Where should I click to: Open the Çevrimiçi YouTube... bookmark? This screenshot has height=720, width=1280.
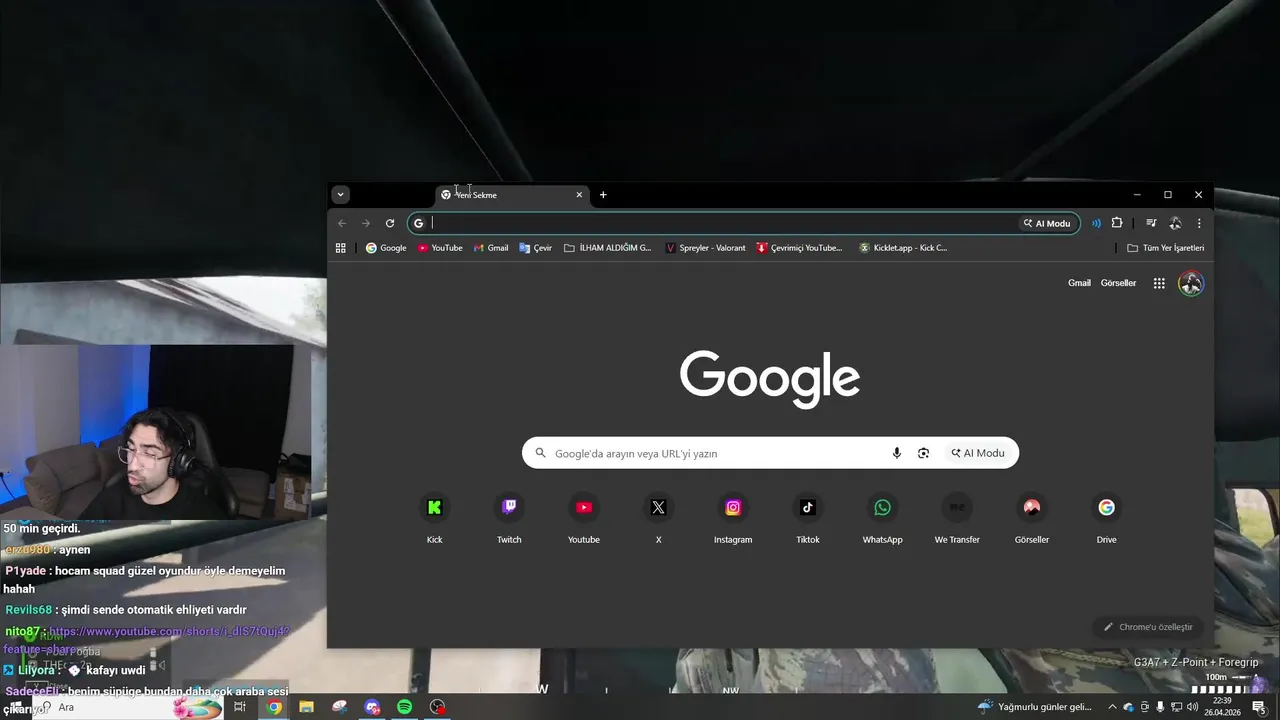pyautogui.click(x=799, y=248)
